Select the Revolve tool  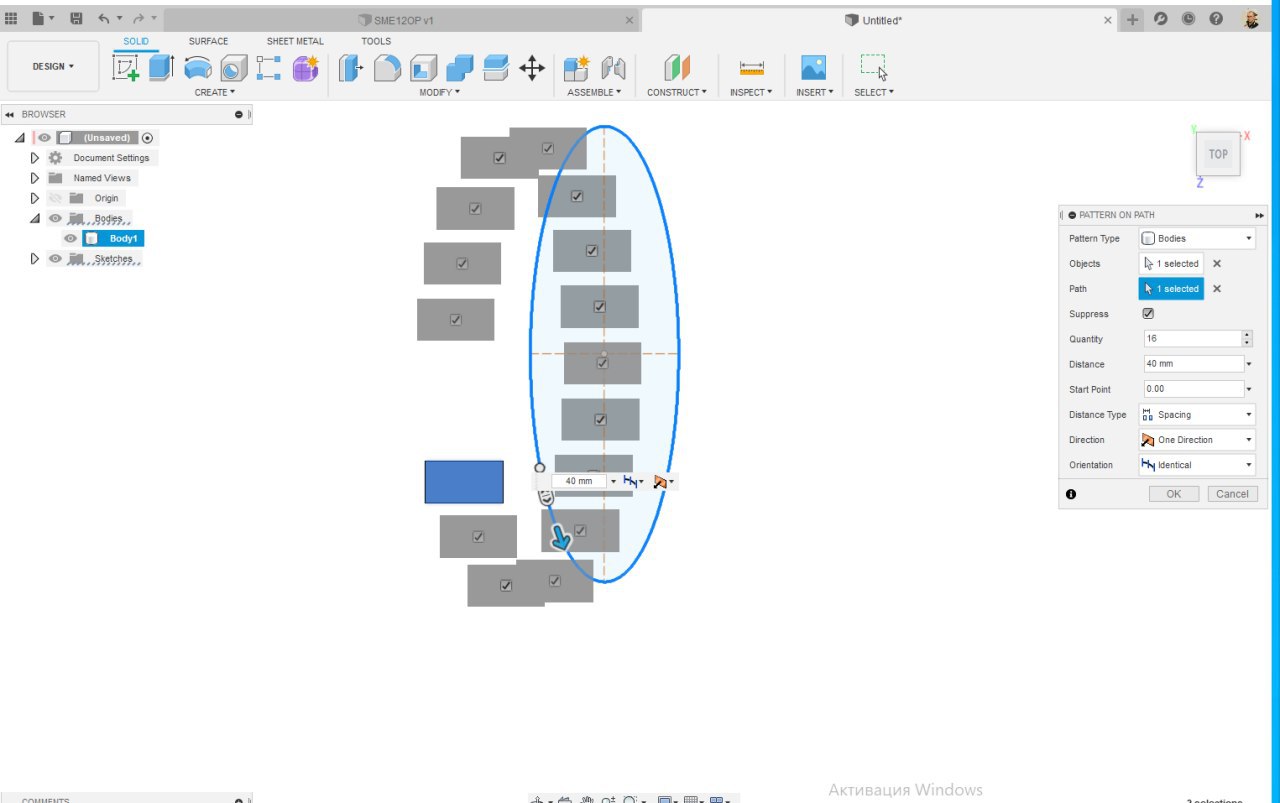pos(198,68)
